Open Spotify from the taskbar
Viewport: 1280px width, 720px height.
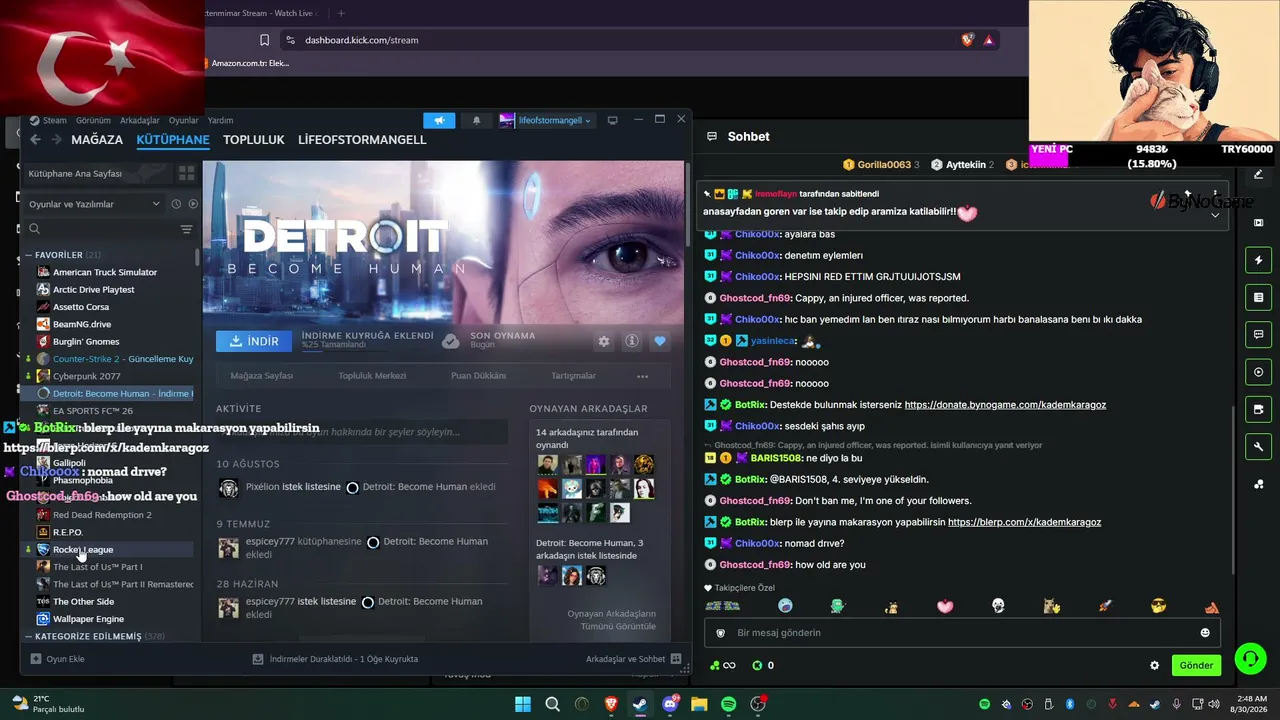coord(728,705)
